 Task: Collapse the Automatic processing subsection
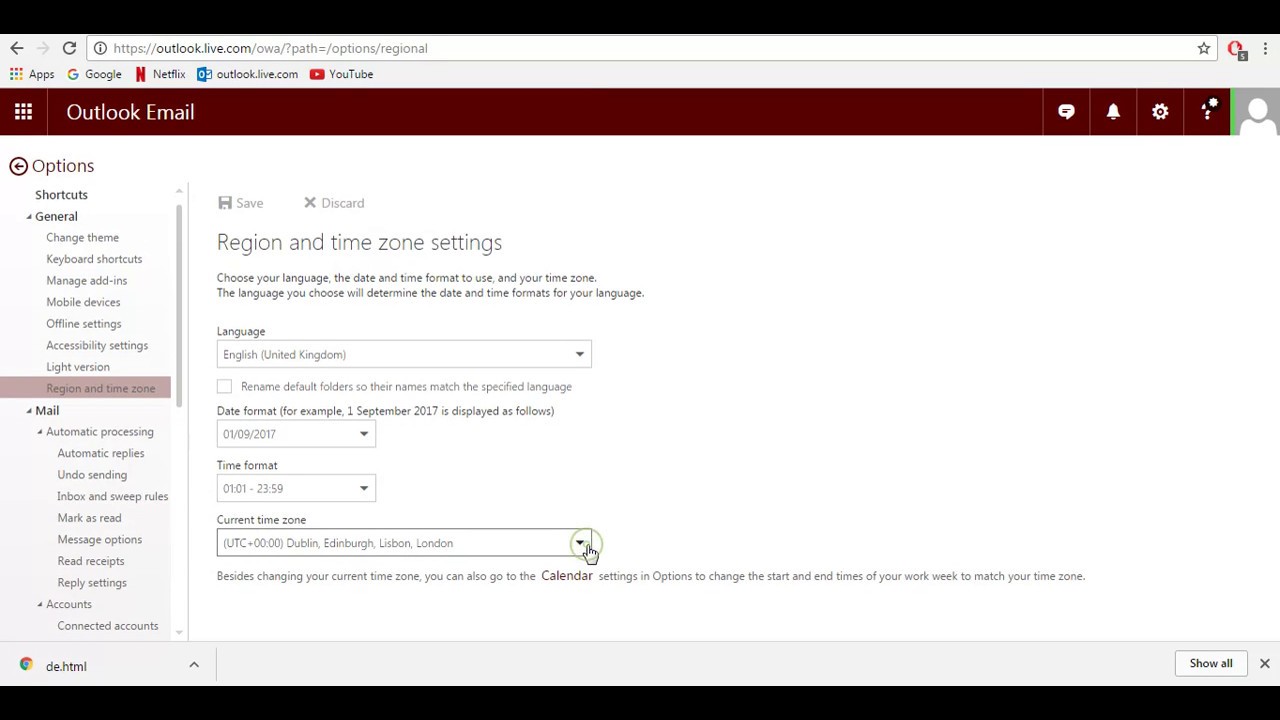click(40, 432)
